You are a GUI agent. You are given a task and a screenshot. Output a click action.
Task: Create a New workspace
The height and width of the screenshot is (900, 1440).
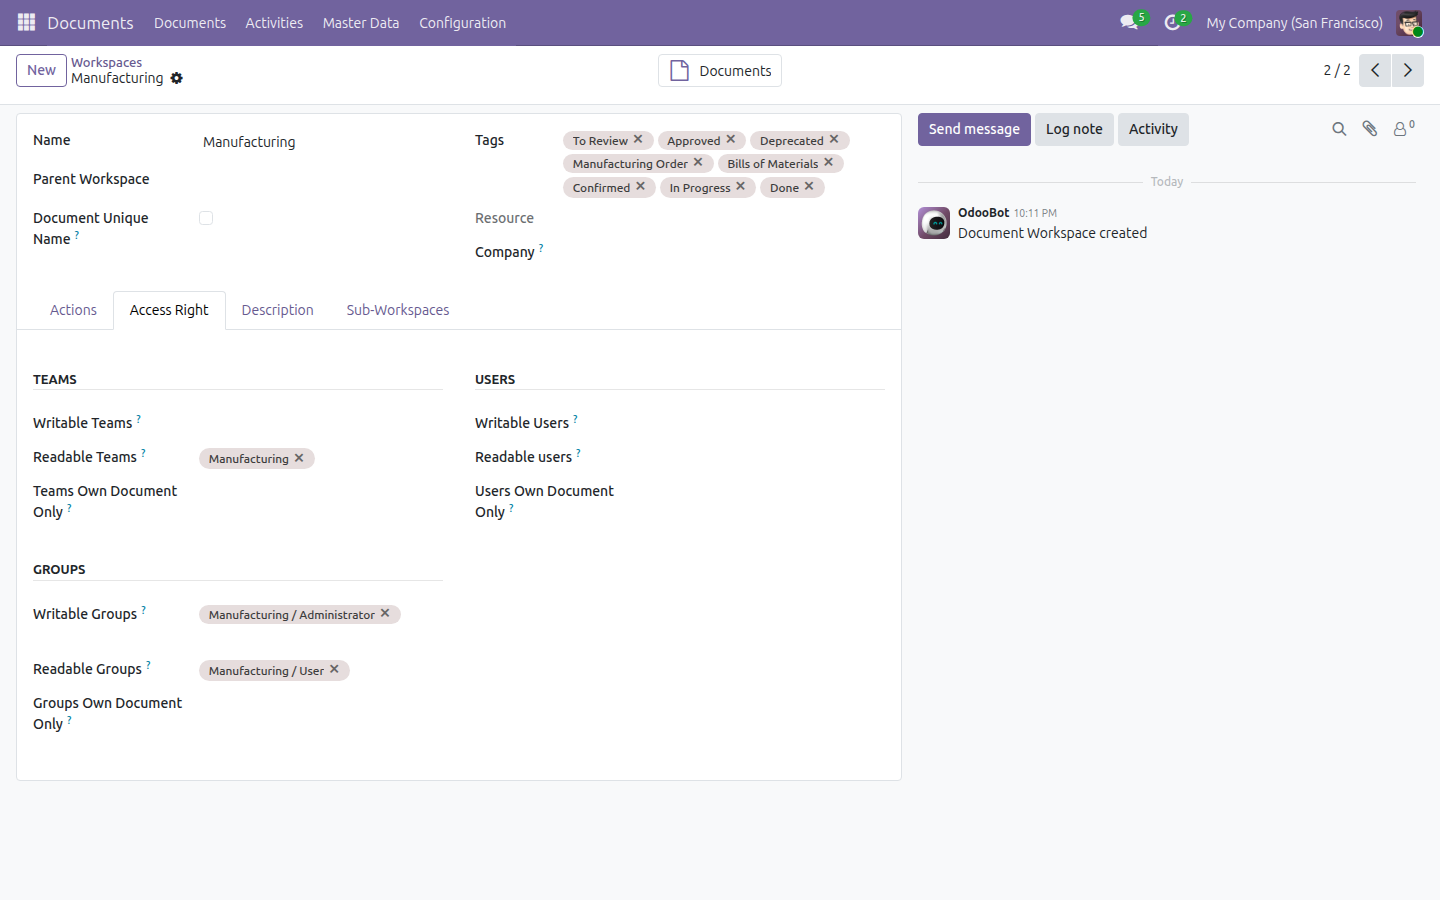tap(42, 70)
